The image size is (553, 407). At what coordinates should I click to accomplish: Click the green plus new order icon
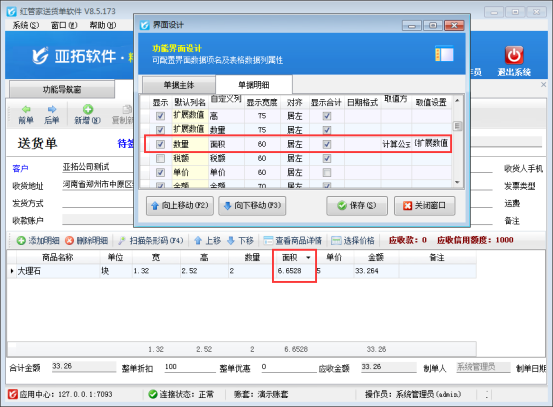tap(87, 109)
